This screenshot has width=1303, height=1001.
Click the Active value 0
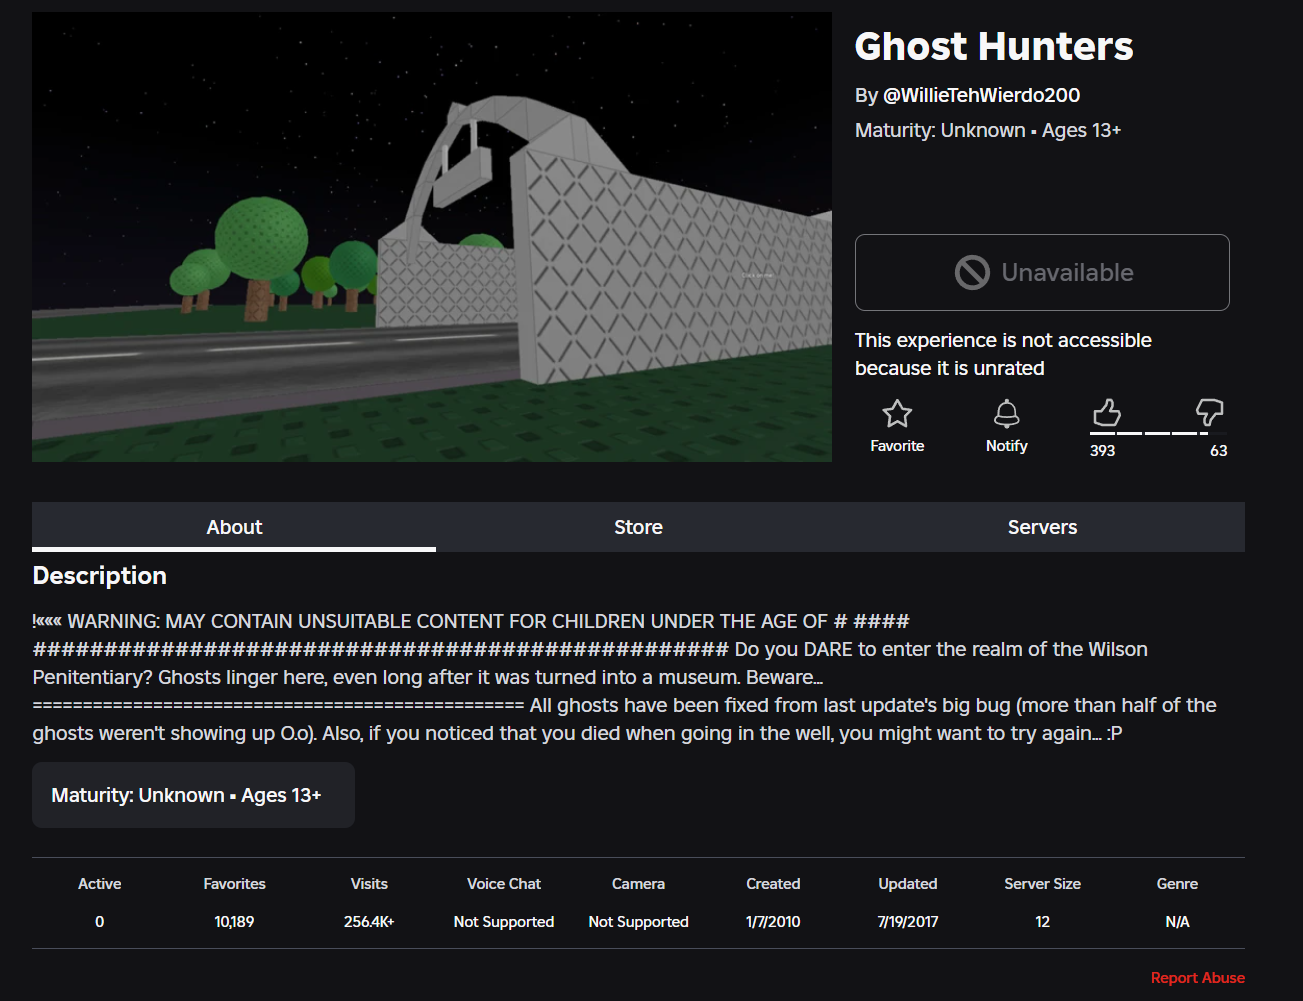click(99, 922)
